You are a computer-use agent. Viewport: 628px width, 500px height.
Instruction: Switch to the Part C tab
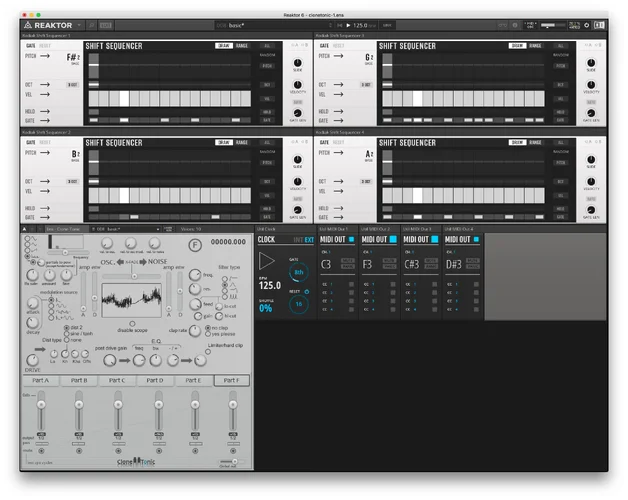point(117,380)
